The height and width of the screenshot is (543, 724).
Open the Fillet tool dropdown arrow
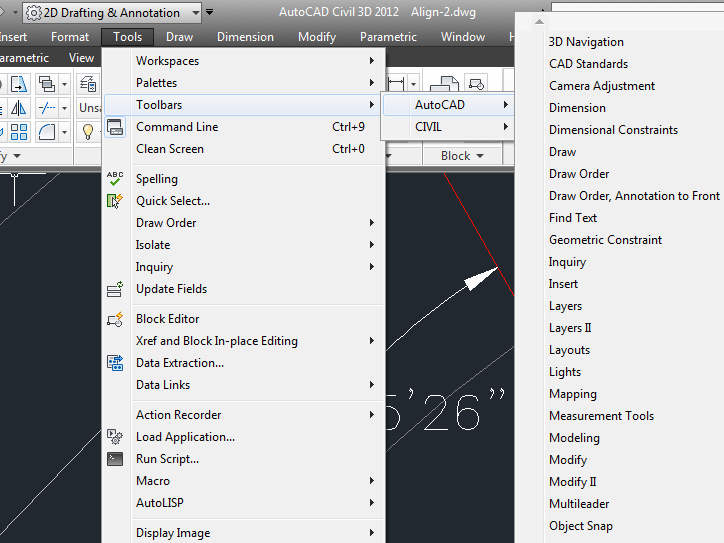[x=65, y=132]
